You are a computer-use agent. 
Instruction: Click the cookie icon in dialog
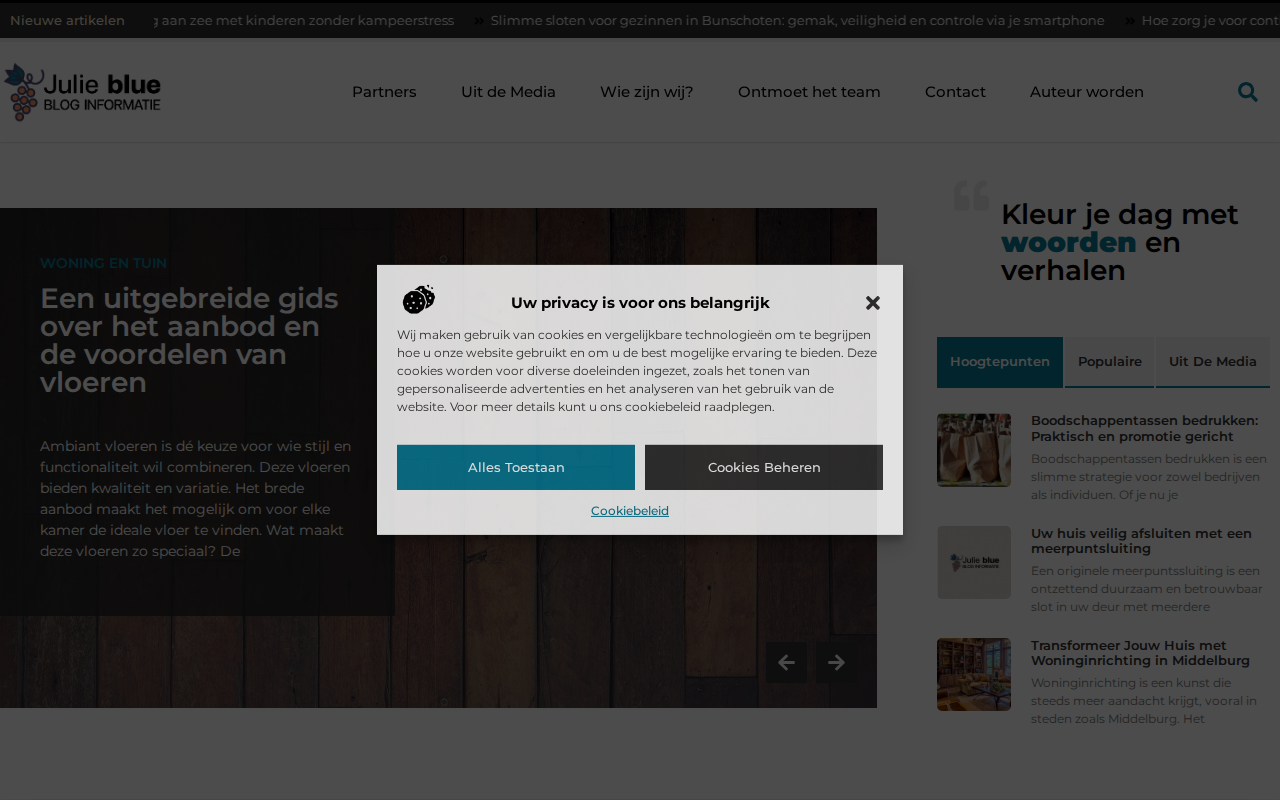419,299
